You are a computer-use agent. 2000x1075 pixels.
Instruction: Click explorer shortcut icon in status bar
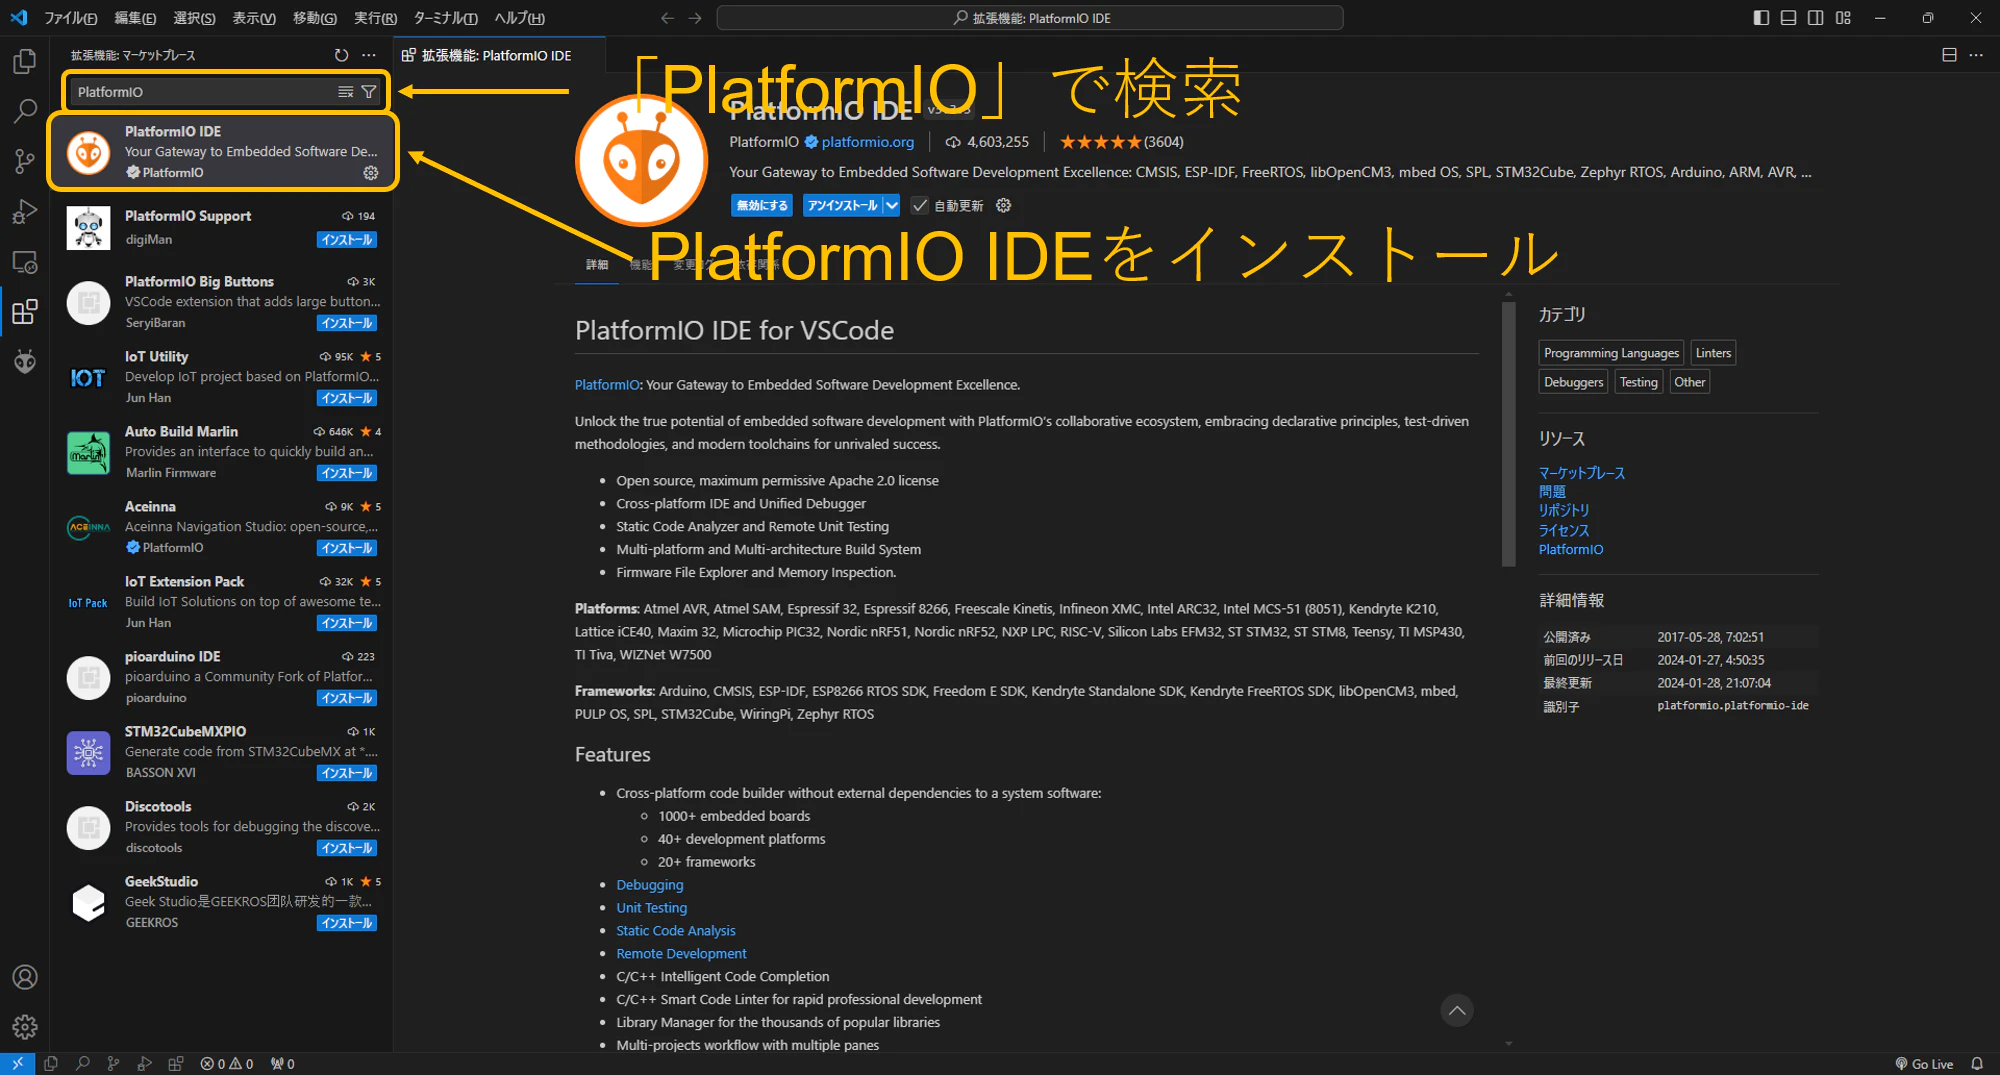click(51, 1064)
